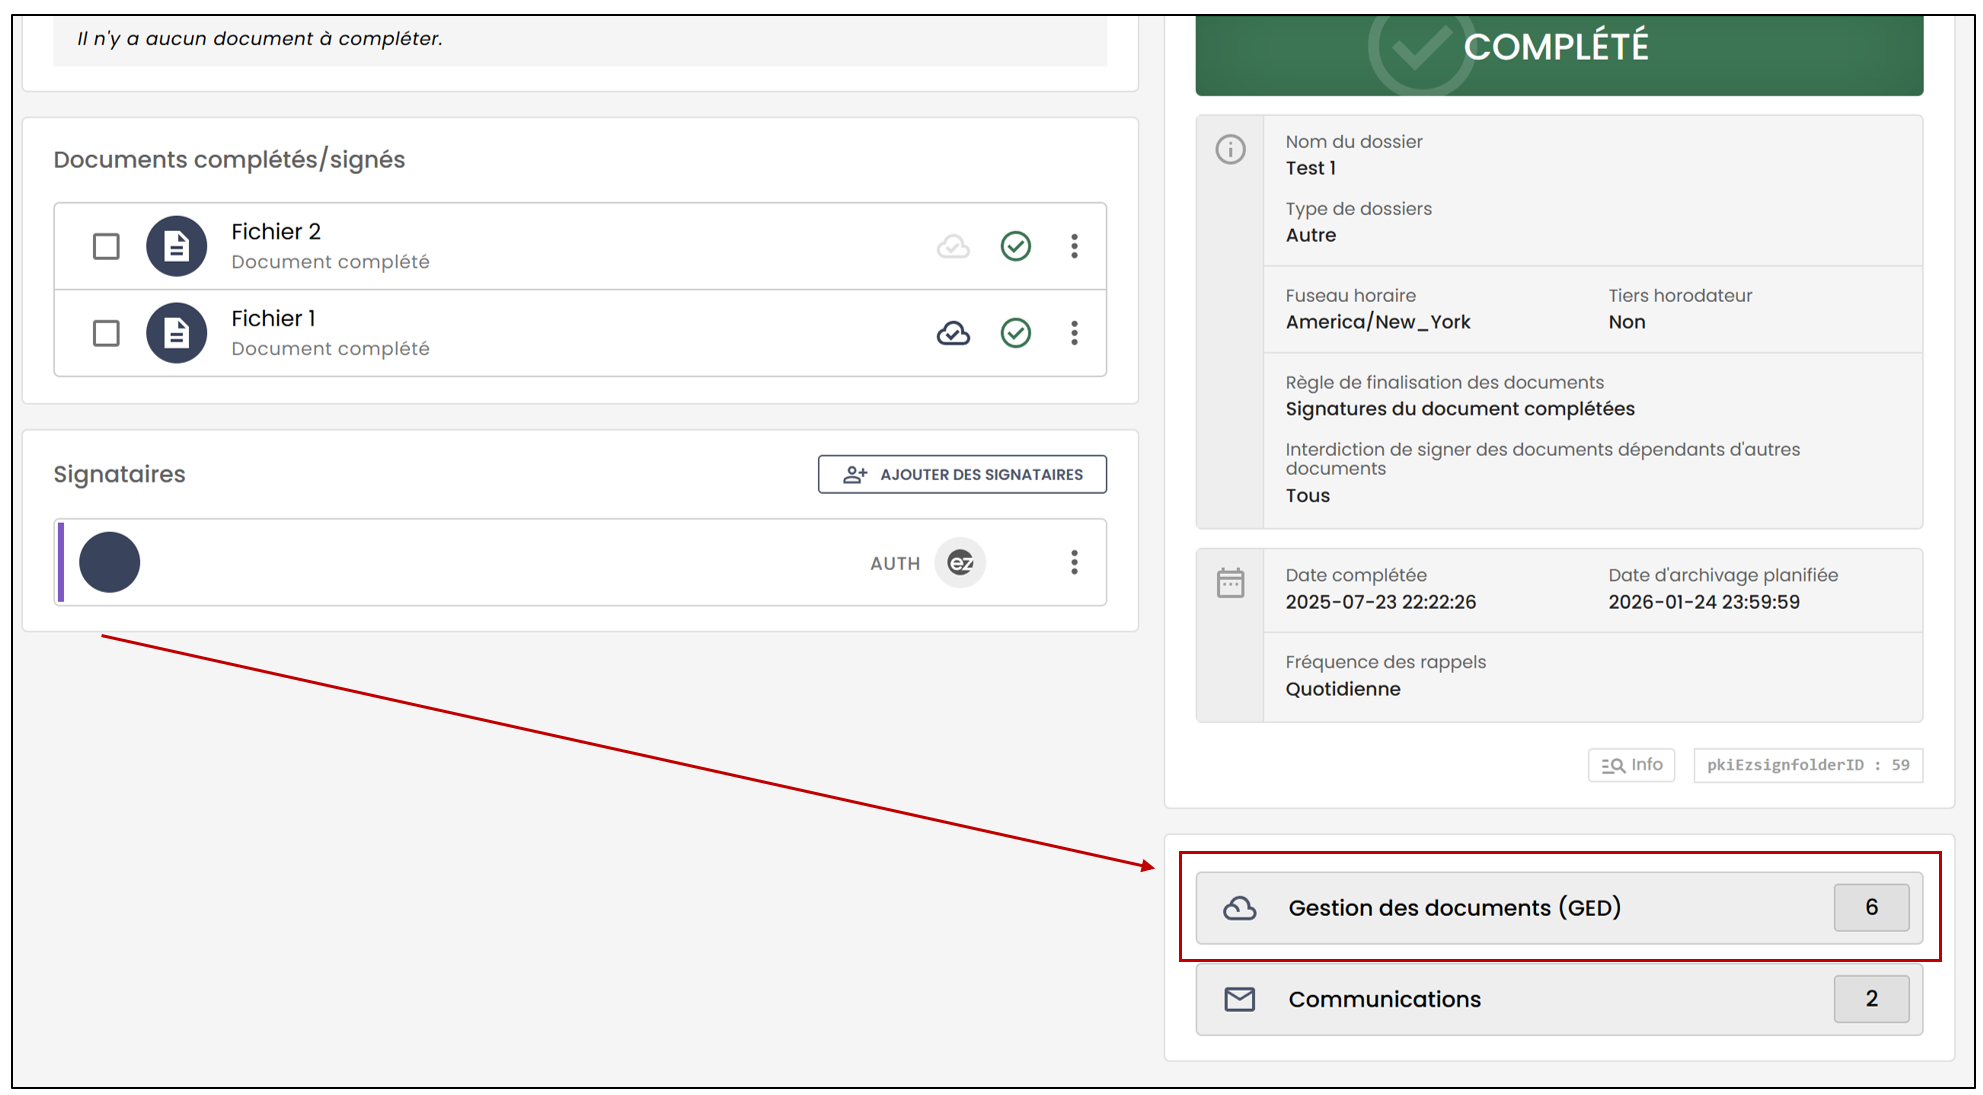Click the Info button
The image size is (1983, 1095).
(x=1631, y=765)
